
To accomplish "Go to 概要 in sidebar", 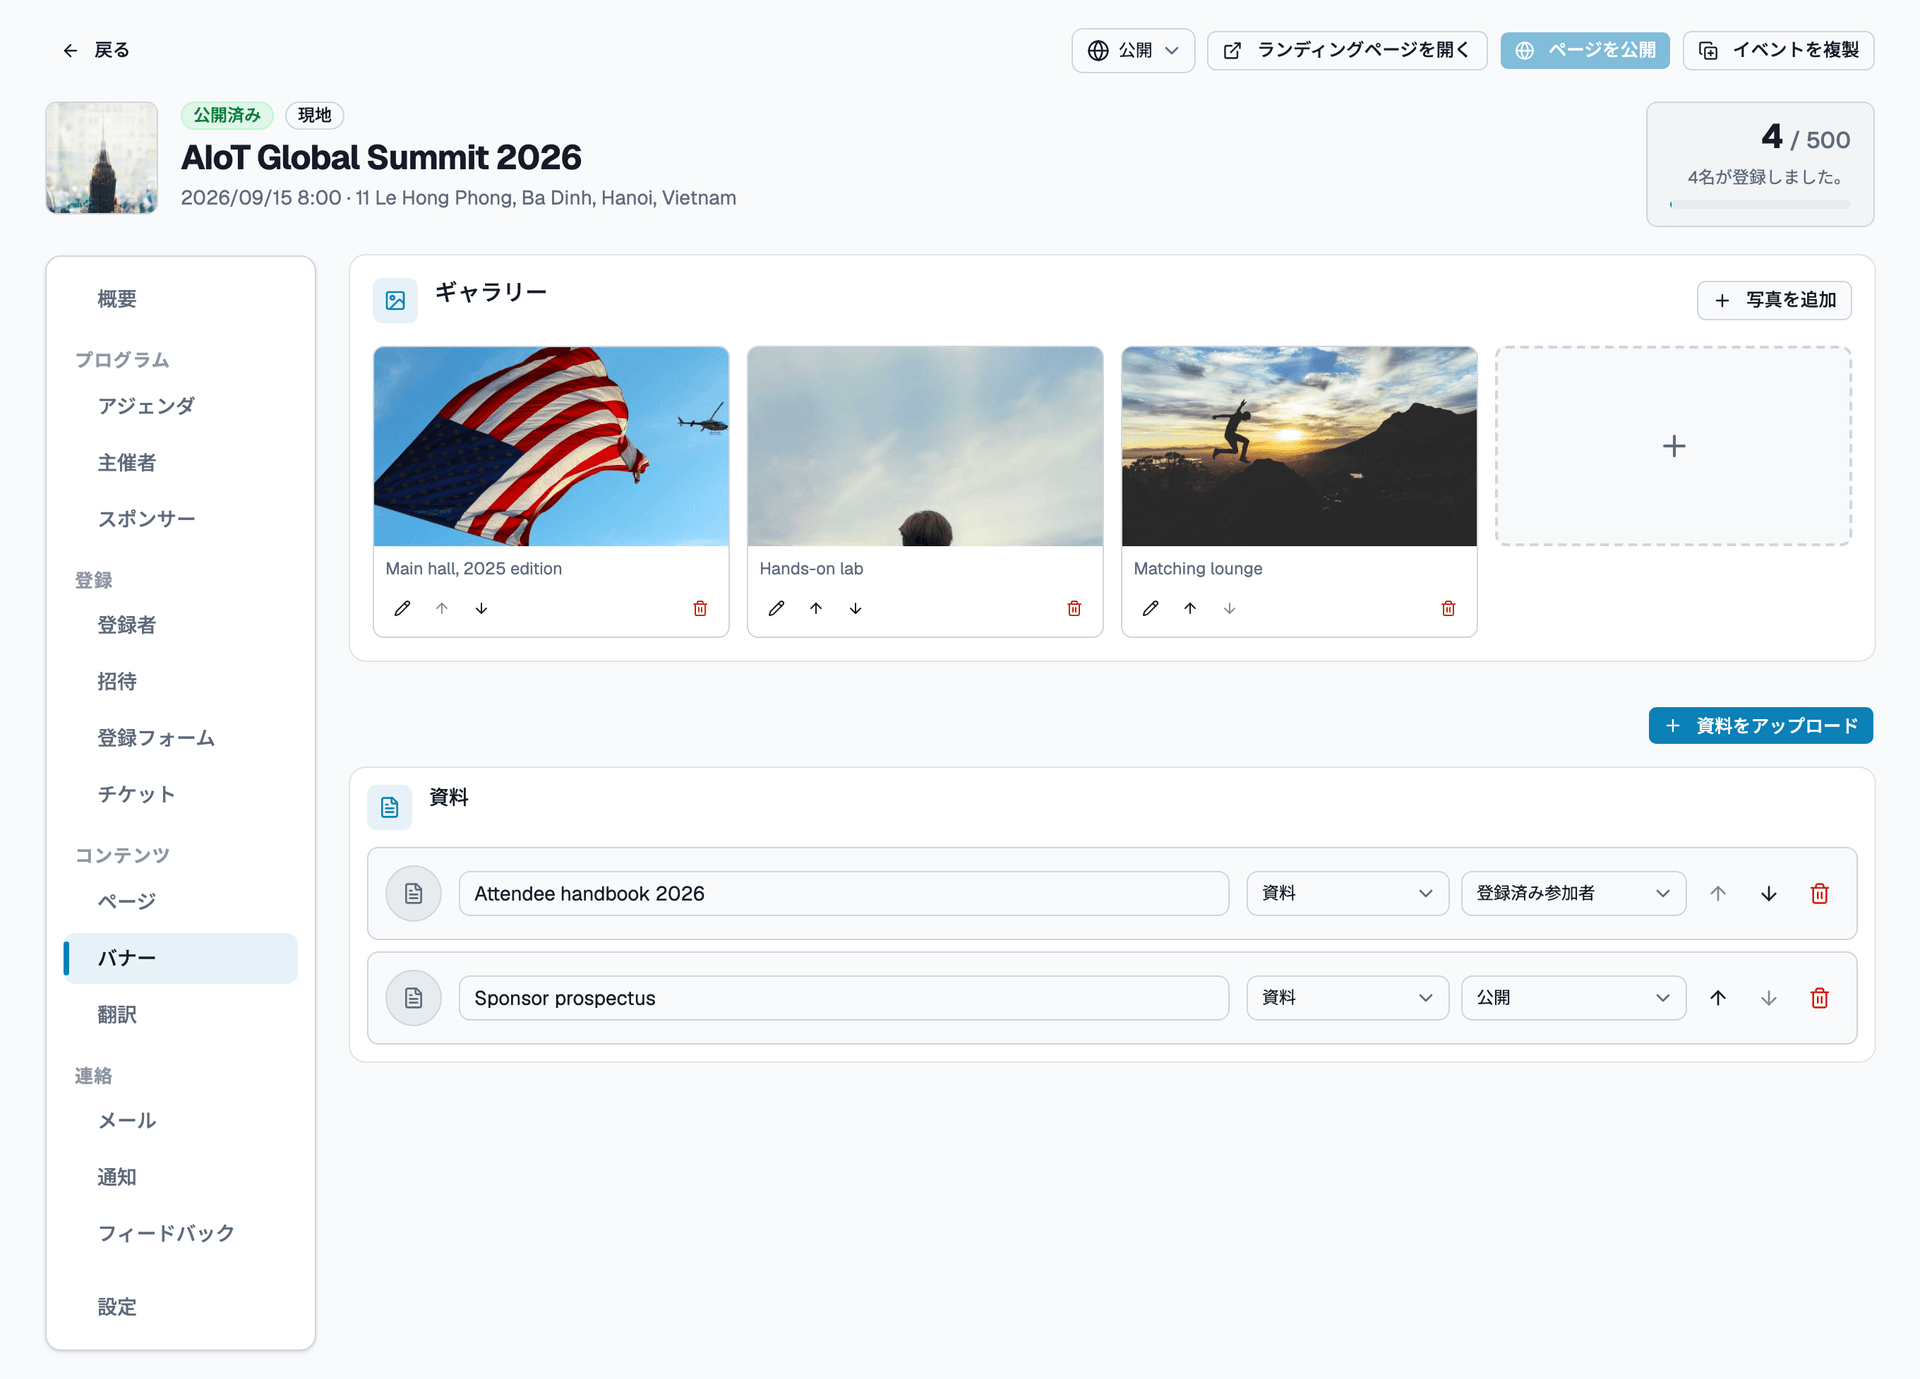I will (x=180, y=299).
